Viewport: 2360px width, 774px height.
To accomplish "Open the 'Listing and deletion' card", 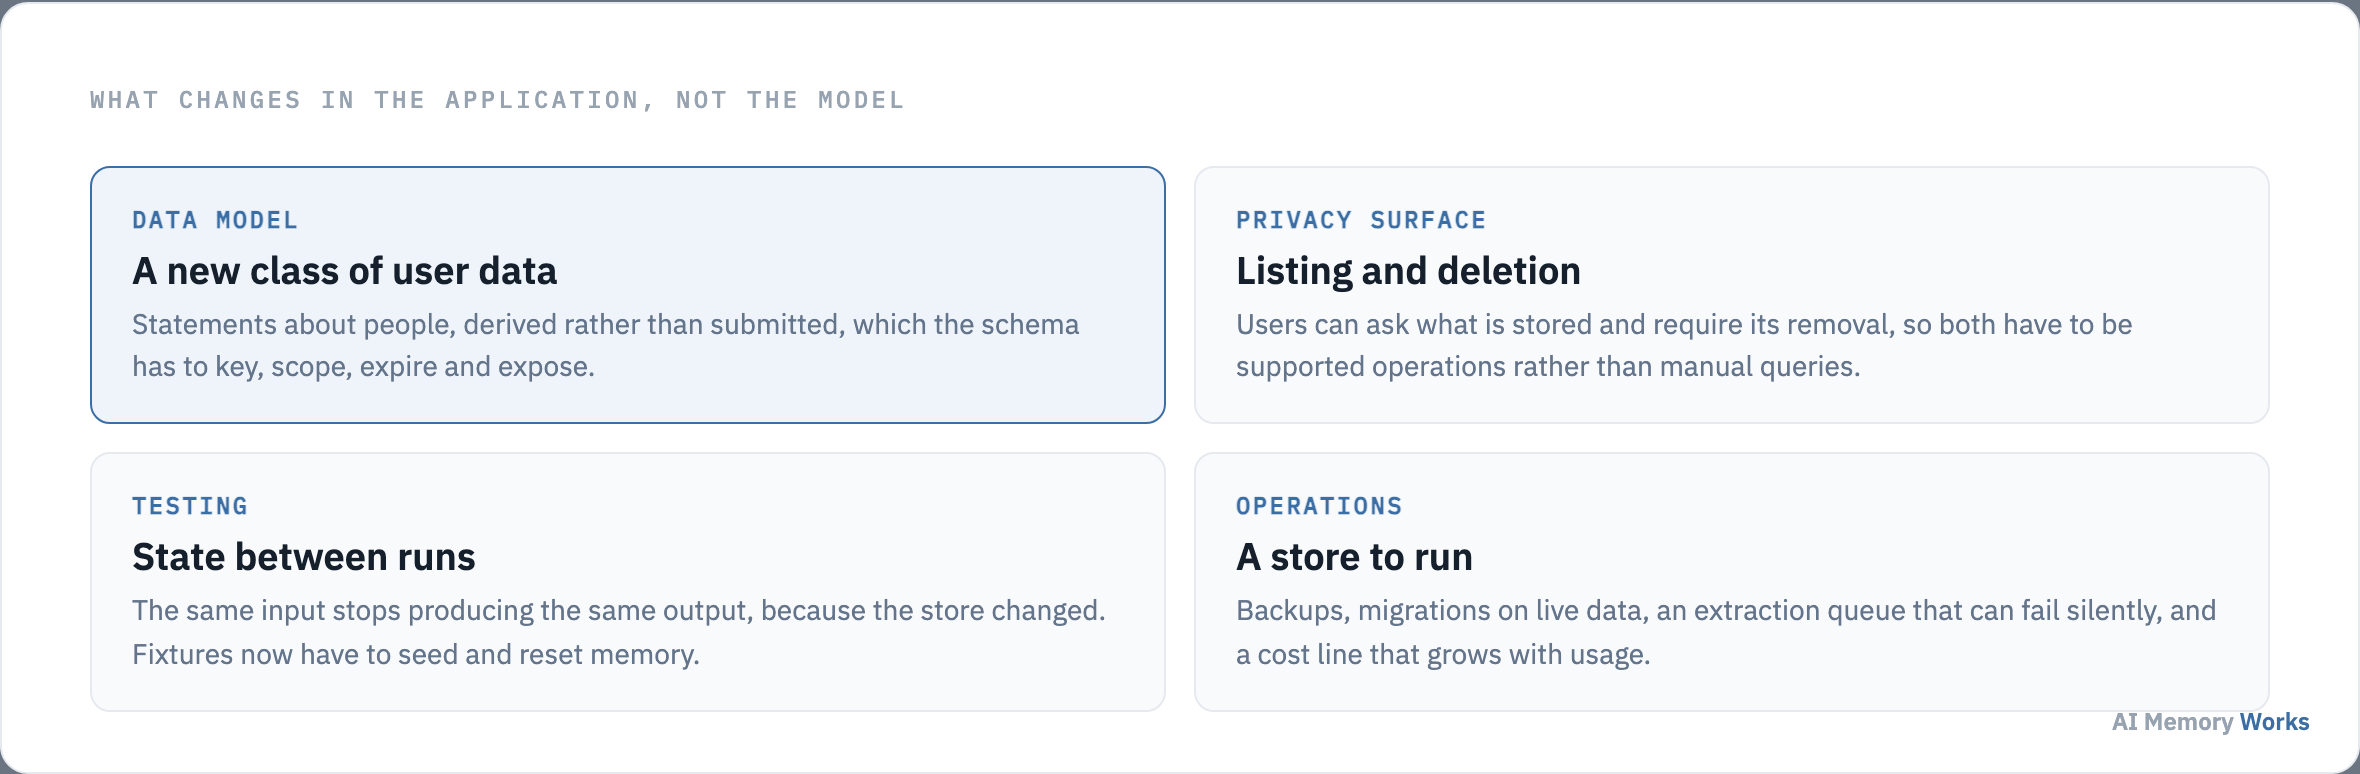I will coord(1732,295).
